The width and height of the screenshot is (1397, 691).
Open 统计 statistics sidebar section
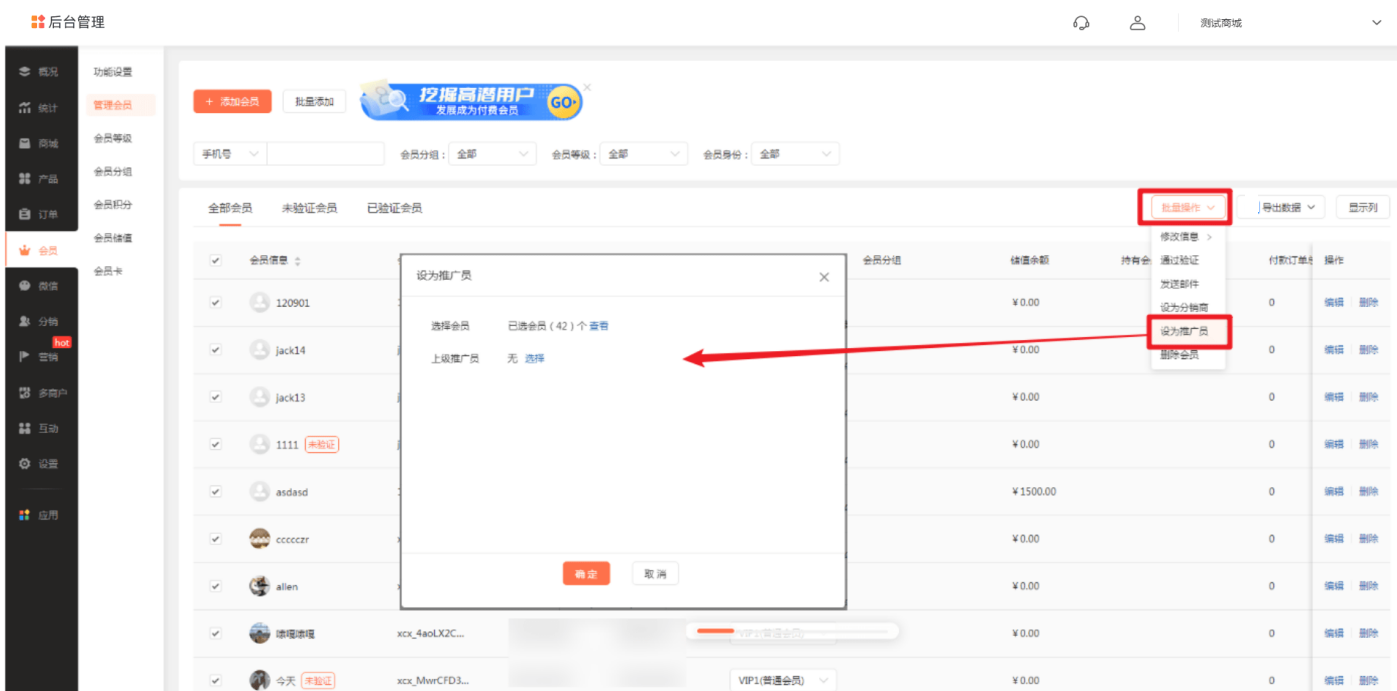[x=39, y=108]
